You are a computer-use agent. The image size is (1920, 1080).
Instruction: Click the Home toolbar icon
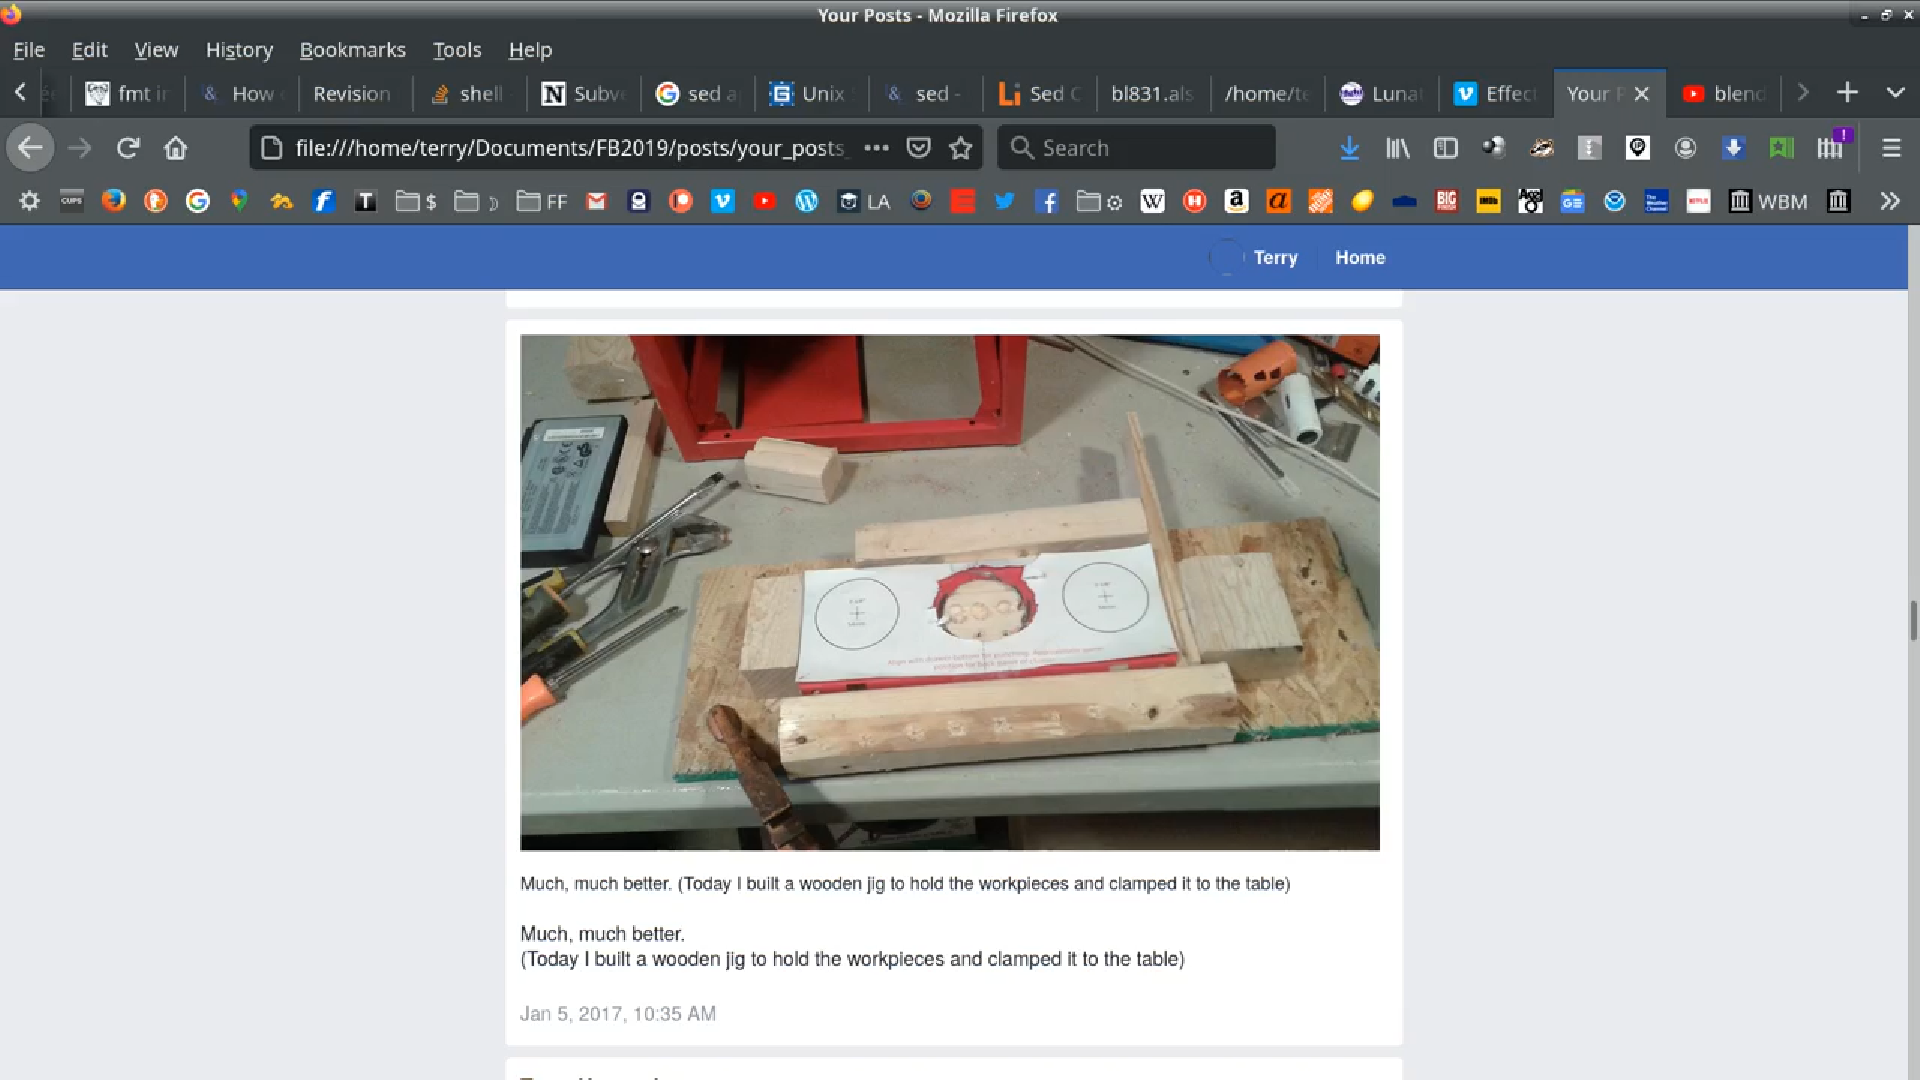pyautogui.click(x=176, y=148)
